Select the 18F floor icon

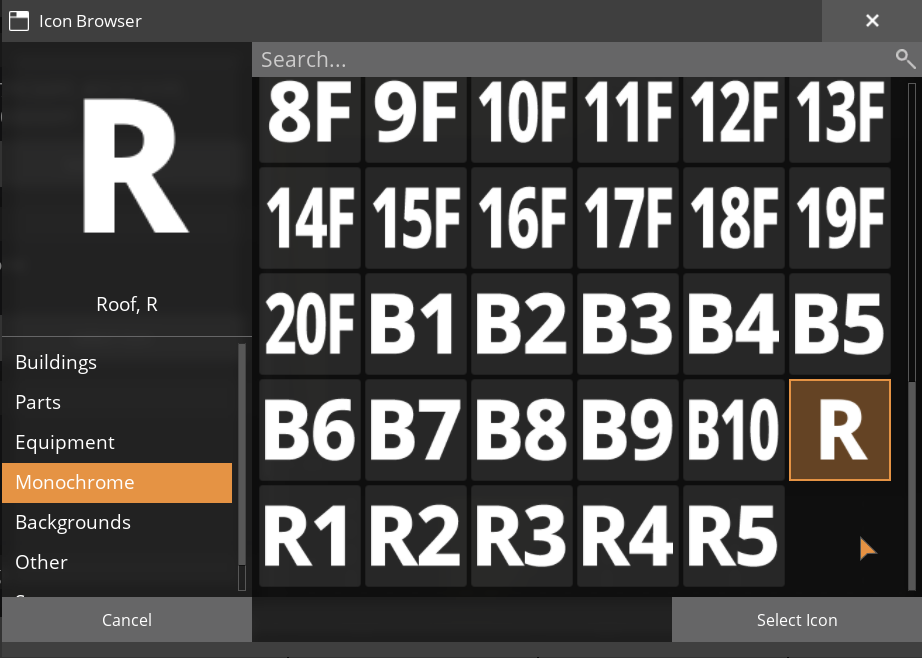pyautogui.click(x=734, y=218)
